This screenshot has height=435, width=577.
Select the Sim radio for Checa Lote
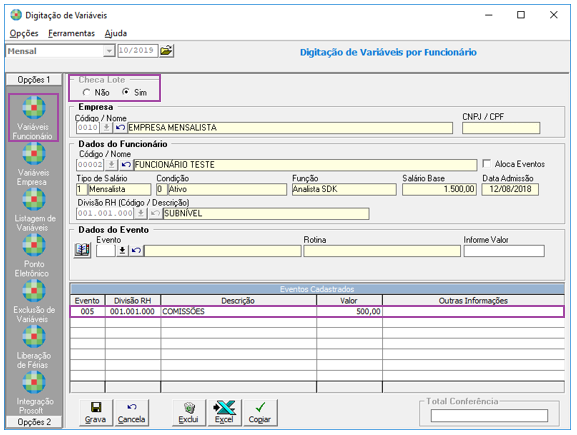click(126, 92)
